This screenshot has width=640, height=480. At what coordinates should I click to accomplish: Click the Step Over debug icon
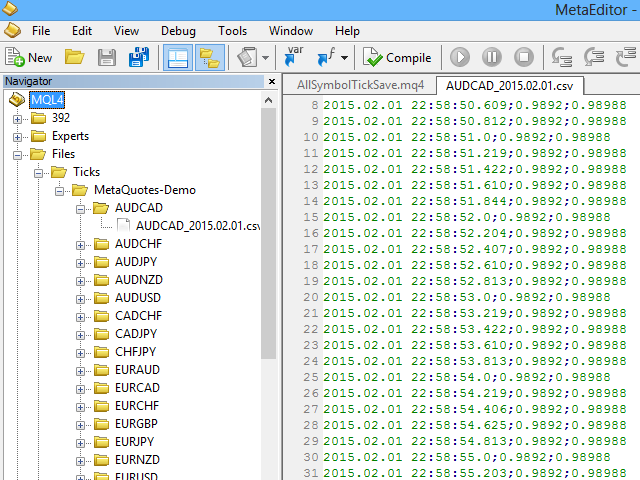594,57
